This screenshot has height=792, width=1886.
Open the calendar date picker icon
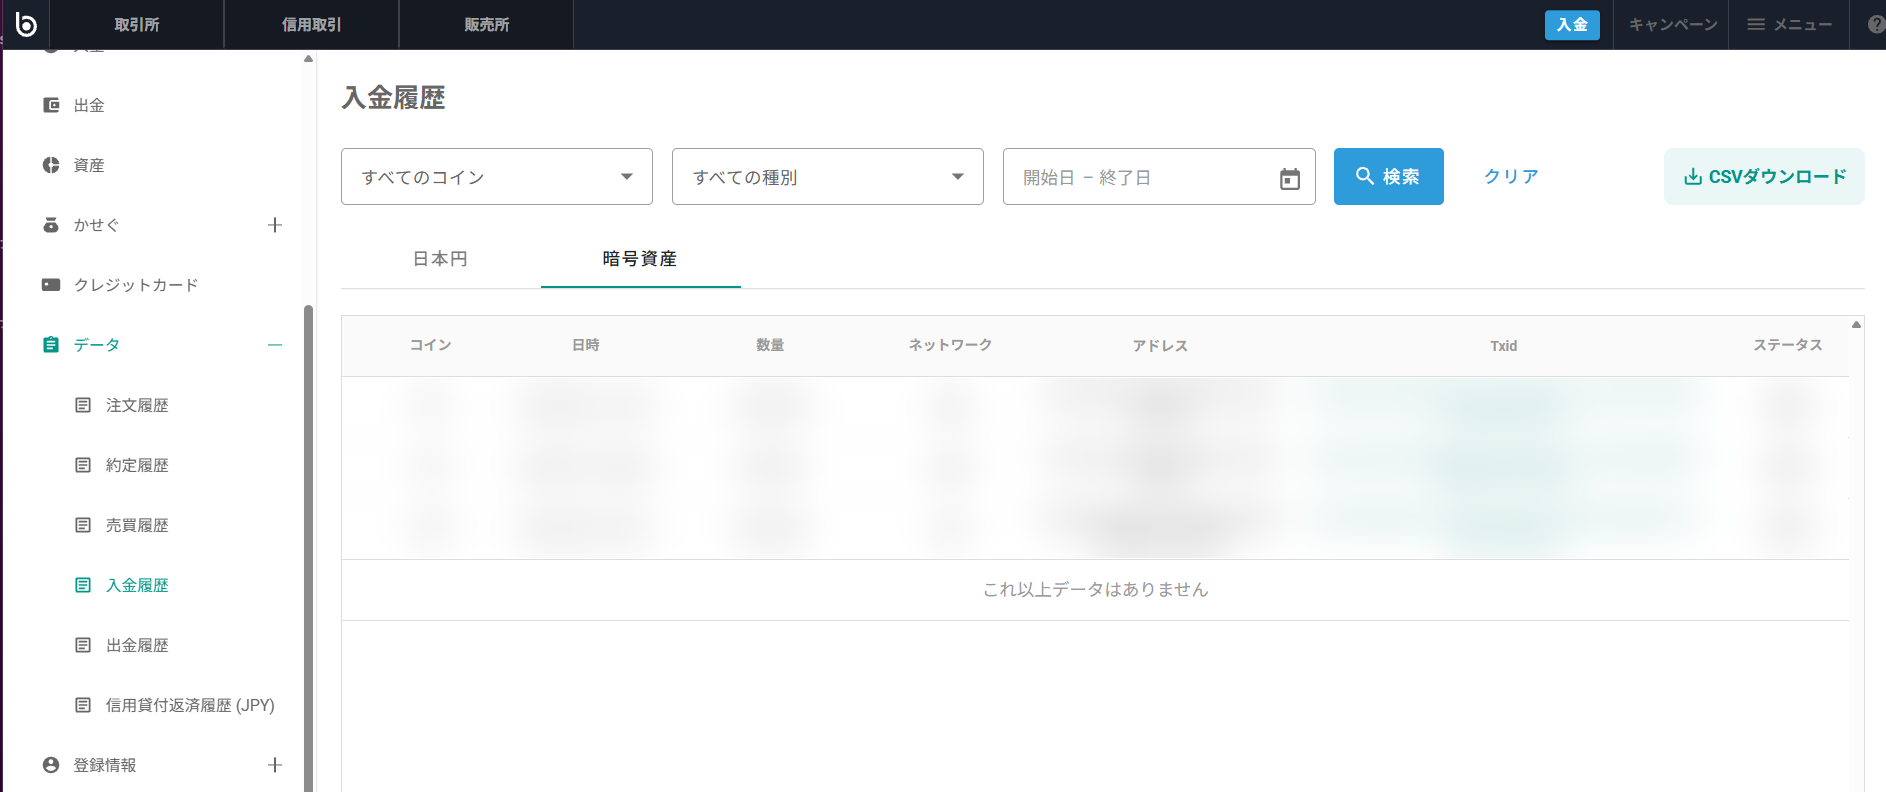[x=1290, y=178]
